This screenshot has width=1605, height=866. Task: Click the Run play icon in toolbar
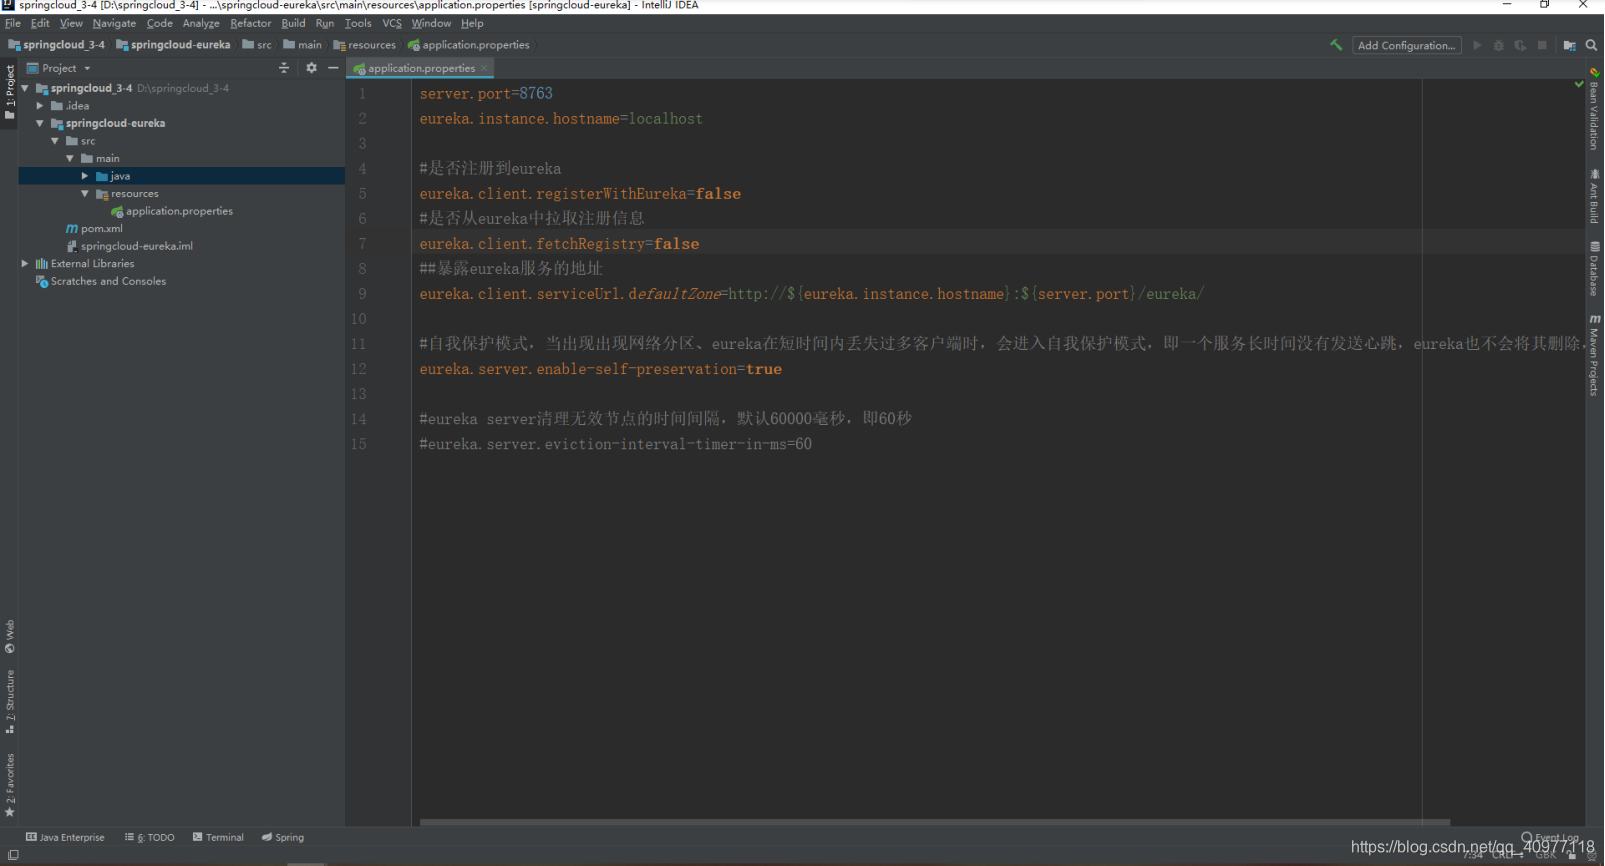[1477, 45]
